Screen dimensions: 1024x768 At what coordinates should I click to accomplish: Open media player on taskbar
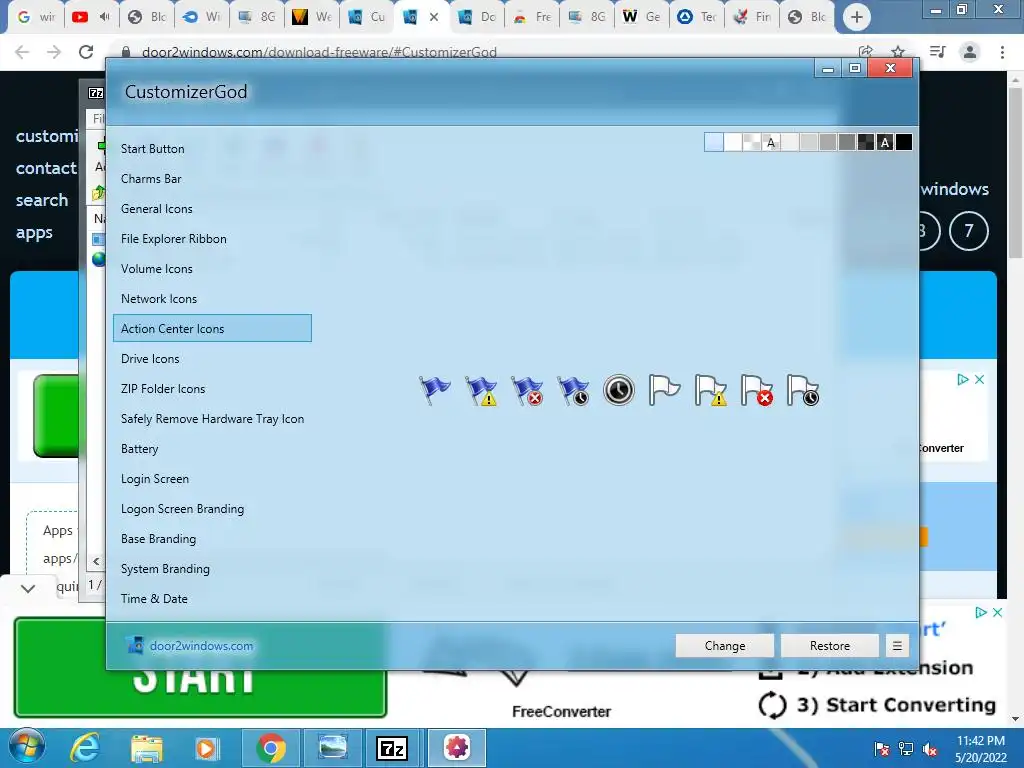point(207,748)
